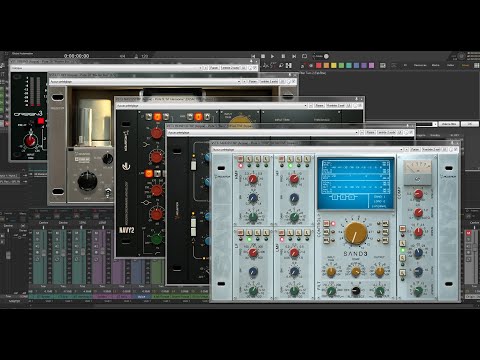Pick the blue color swatch in the toolbar
The width and height of the screenshot is (480, 360).
point(356,65)
